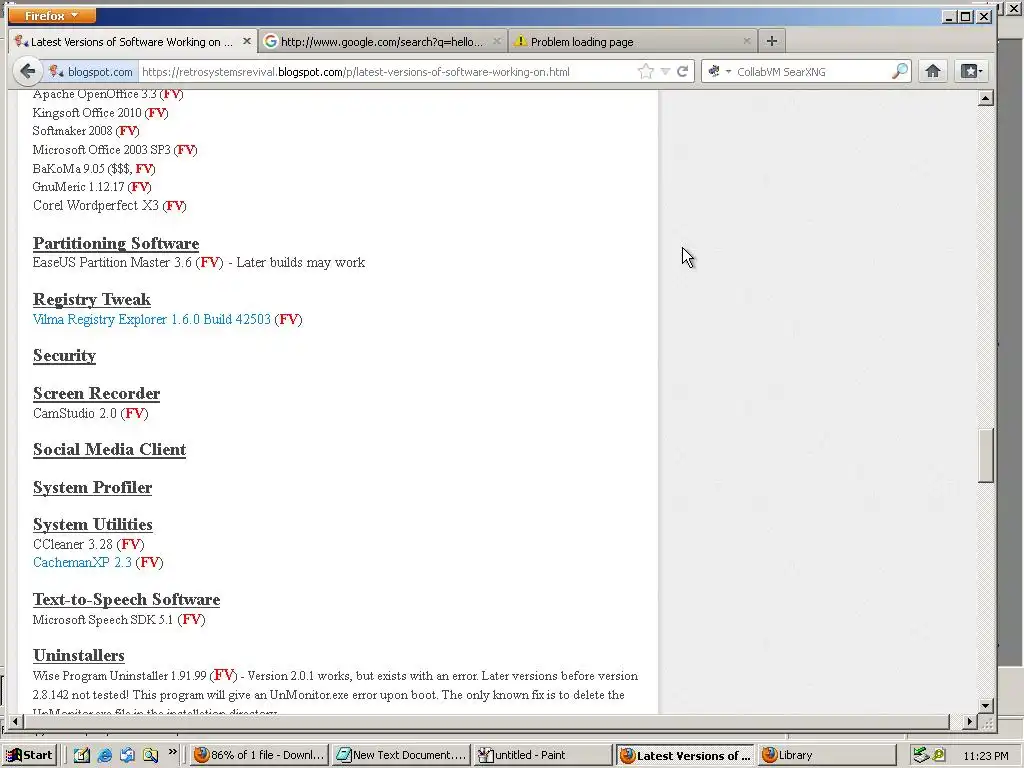This screenshot has width=1024, height=768.
Task: Click the third quick launch icon
Action: tap(127, 755)
